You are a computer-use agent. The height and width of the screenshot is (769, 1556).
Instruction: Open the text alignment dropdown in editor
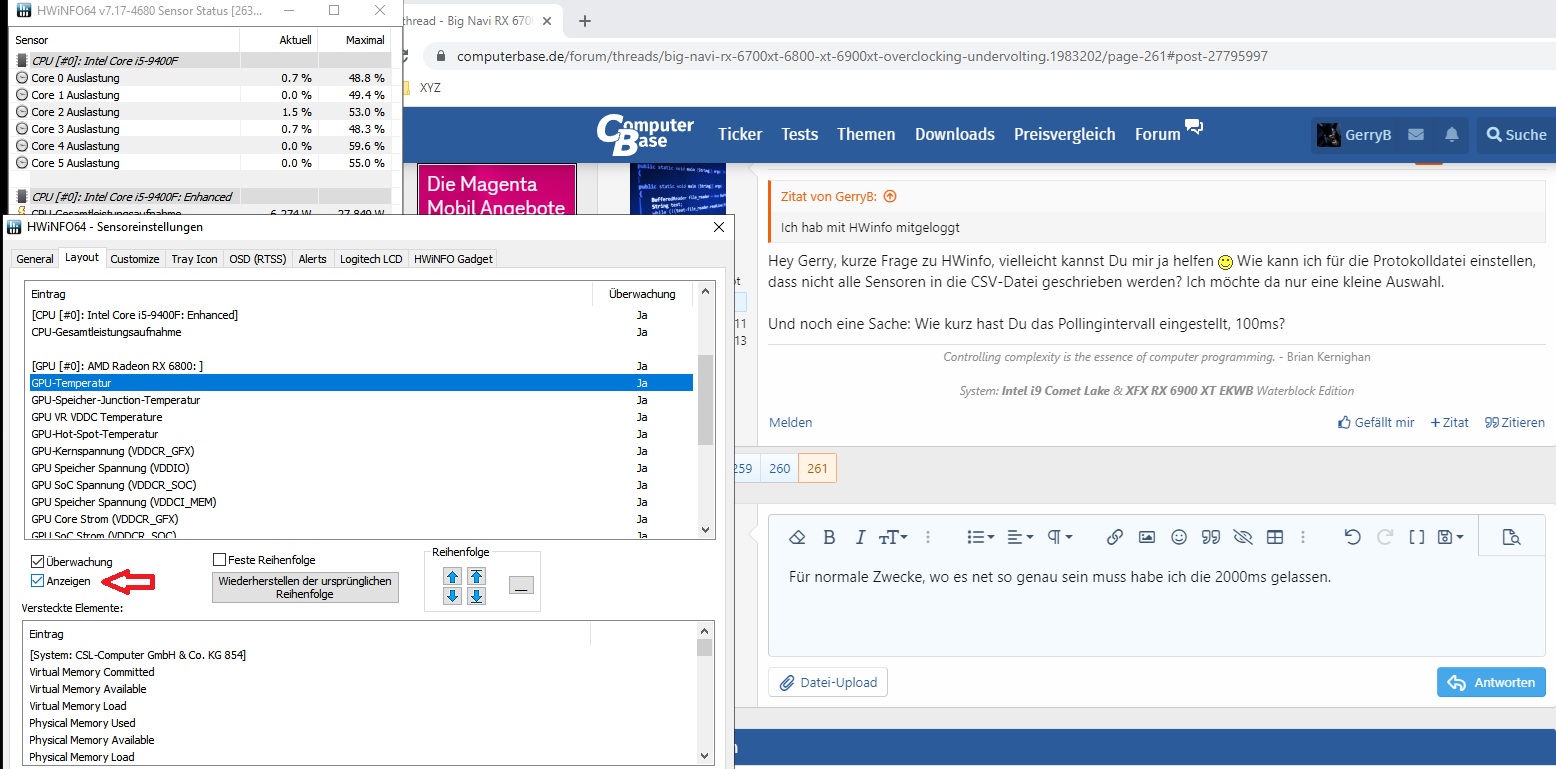[x=1020, y=537]
